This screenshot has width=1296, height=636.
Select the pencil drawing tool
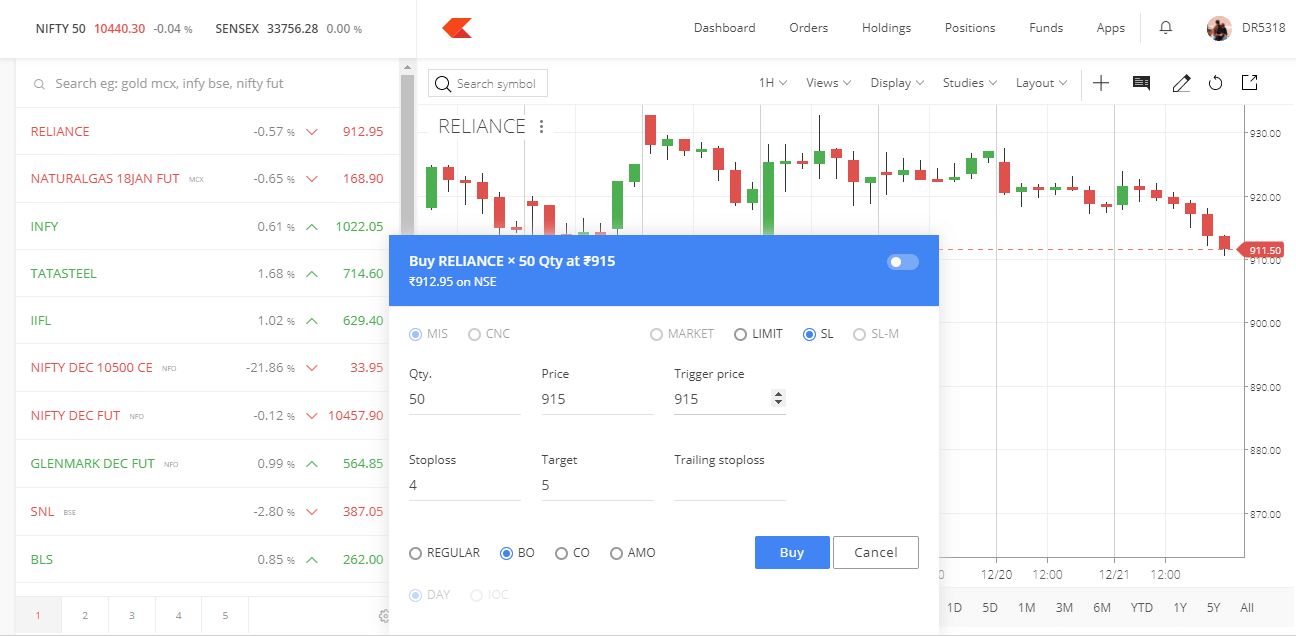click(1181, 83)
